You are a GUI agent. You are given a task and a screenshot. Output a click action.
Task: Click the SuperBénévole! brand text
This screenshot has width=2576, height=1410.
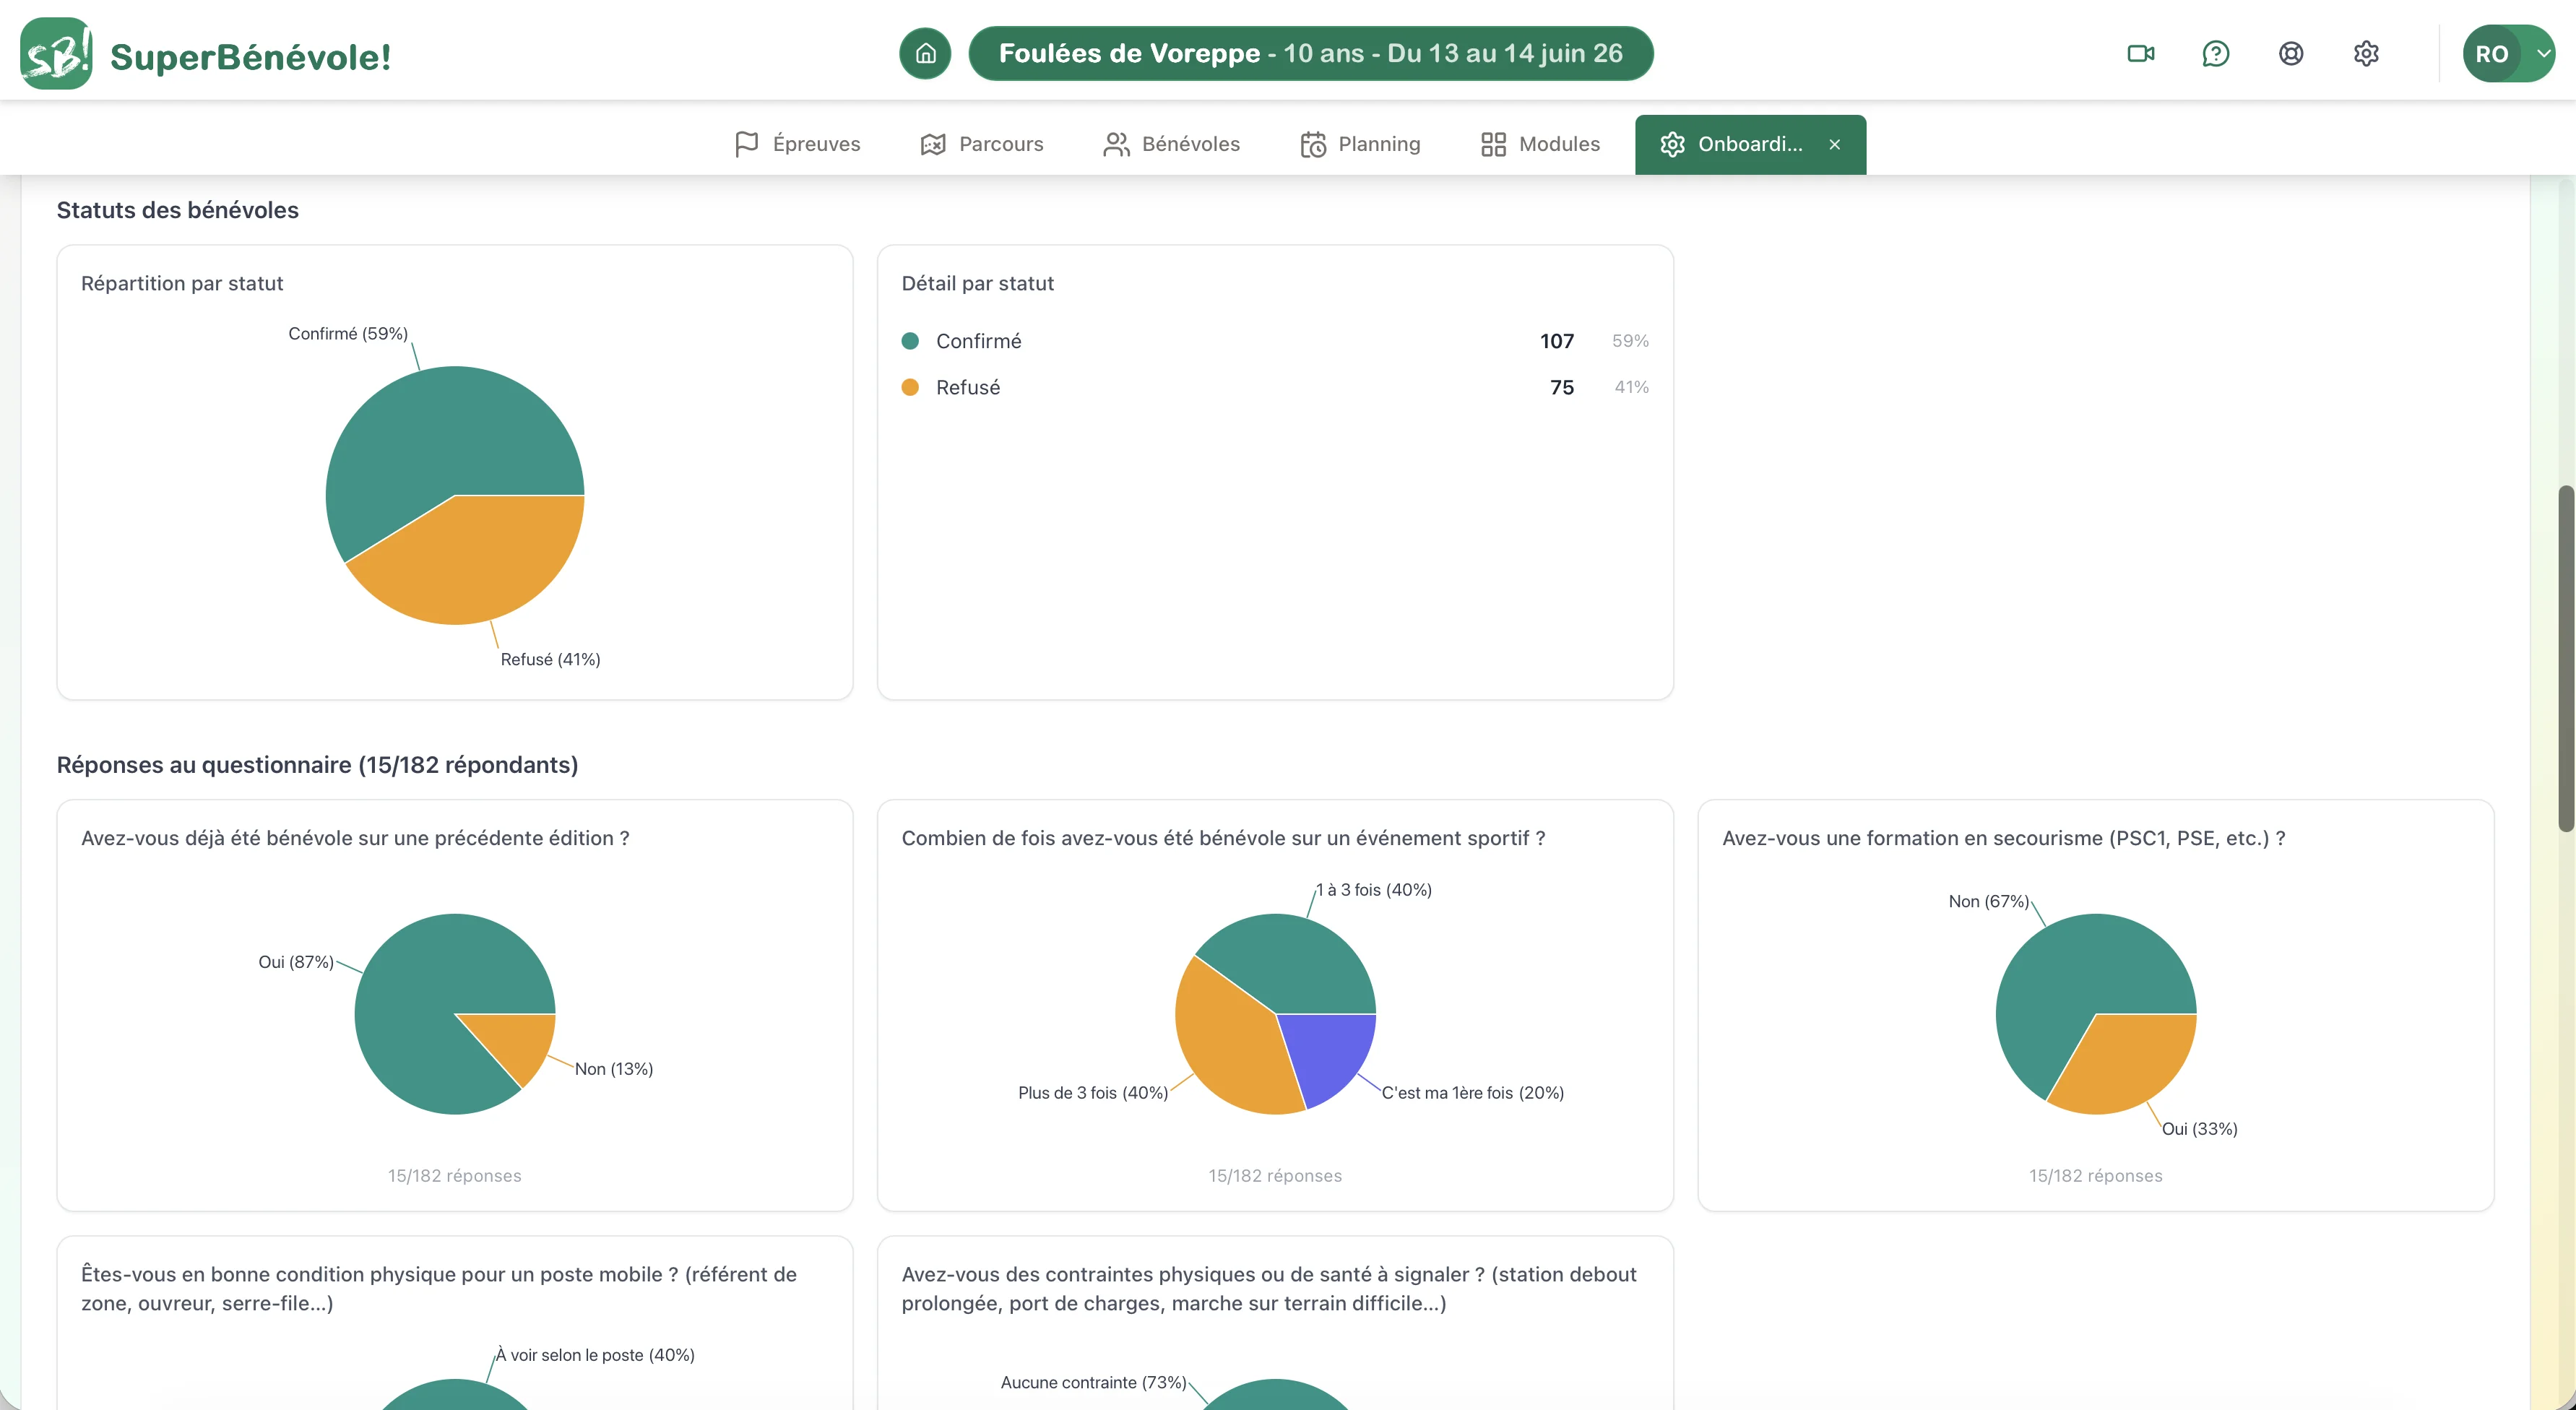(250, 56)
